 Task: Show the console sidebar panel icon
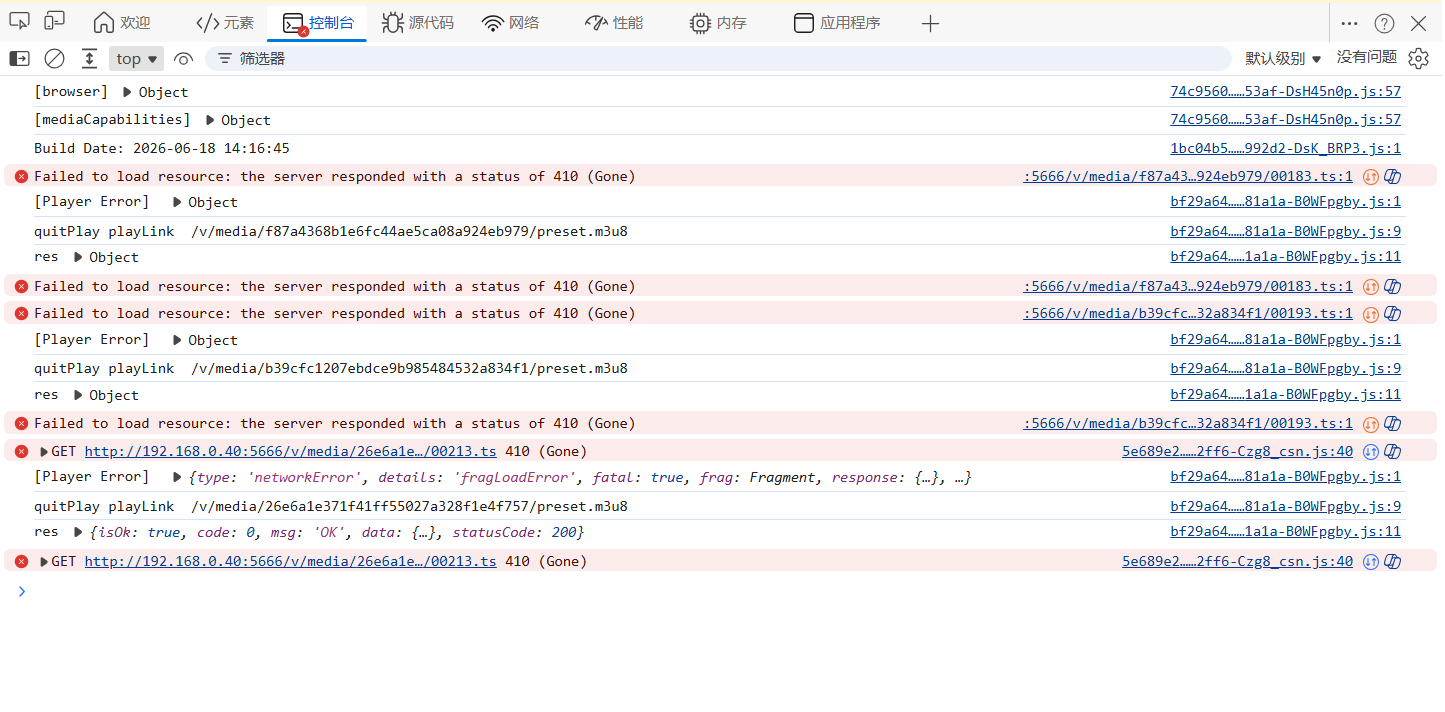19,59
